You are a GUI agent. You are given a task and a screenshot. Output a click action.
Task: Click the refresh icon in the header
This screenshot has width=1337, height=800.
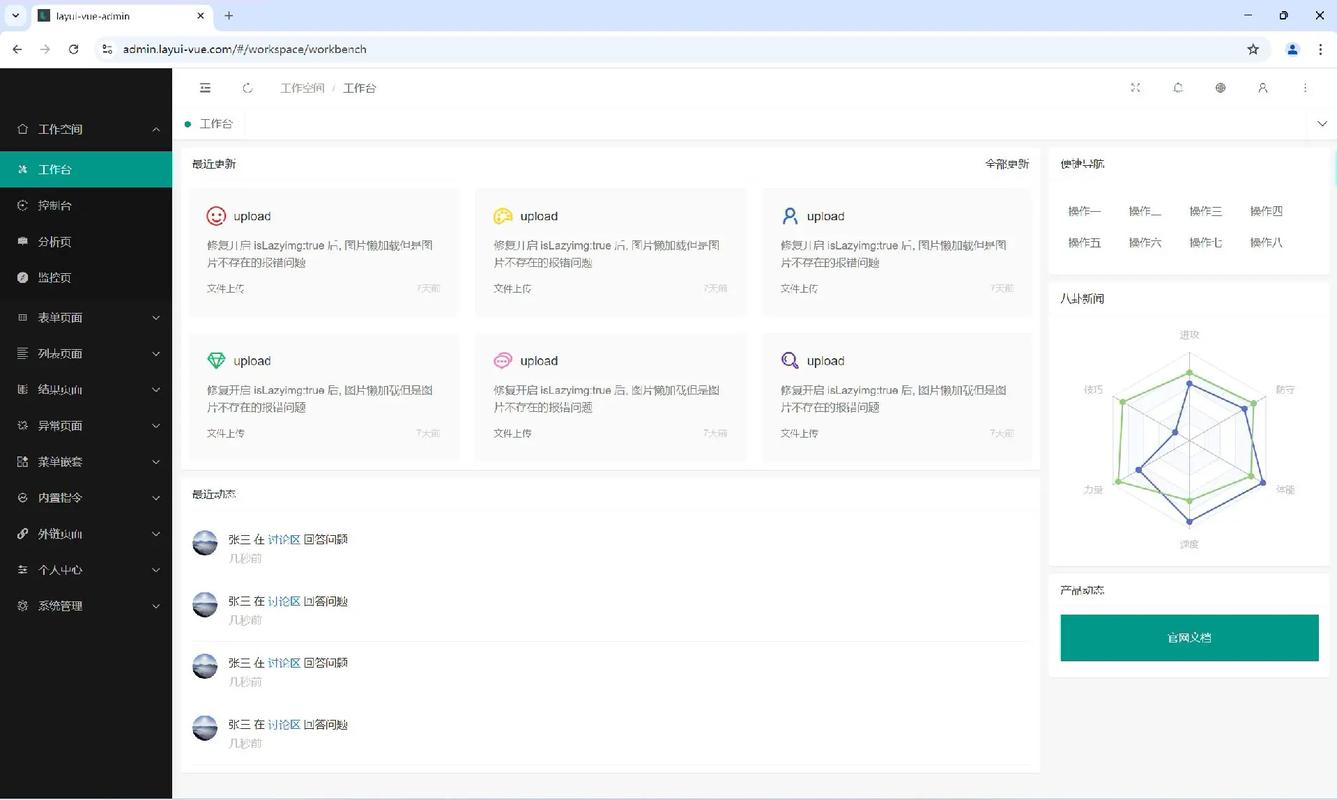248,88
